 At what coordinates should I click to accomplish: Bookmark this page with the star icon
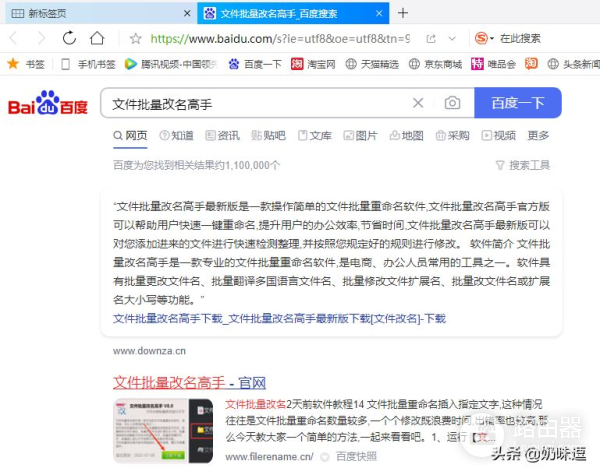coord(135,38)
